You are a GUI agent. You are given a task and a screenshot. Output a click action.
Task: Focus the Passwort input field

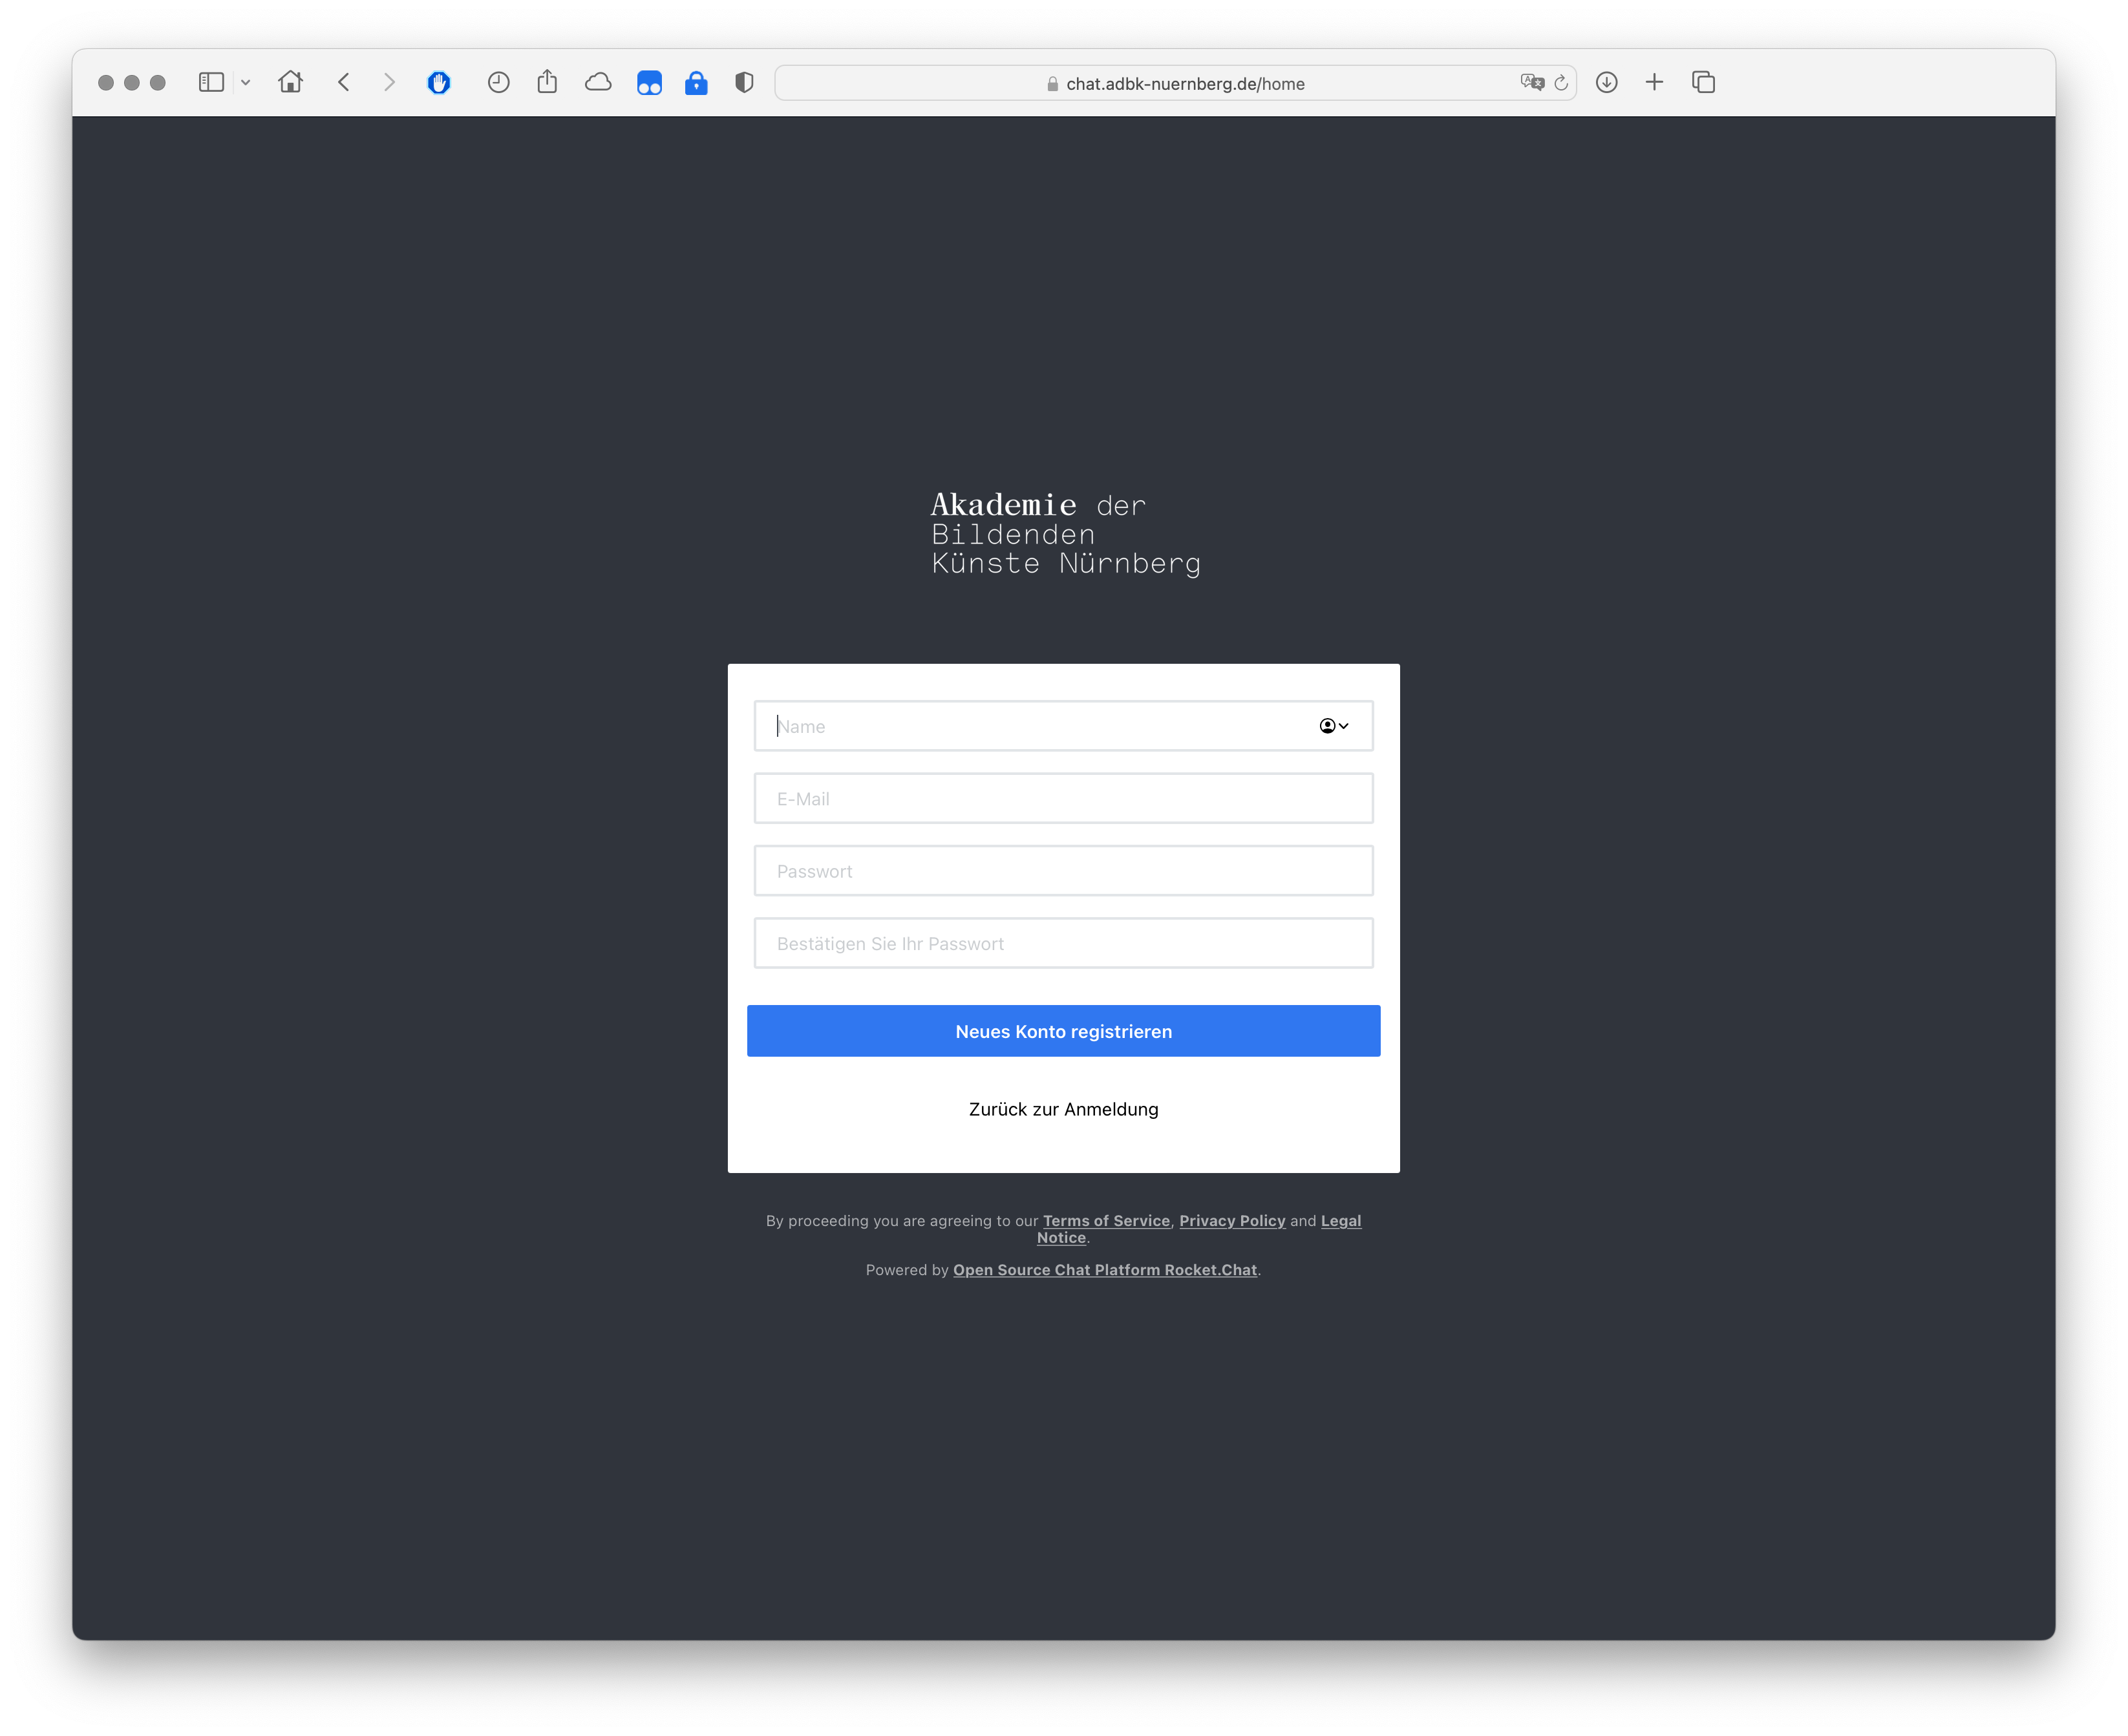click(x=1064, y=871)
